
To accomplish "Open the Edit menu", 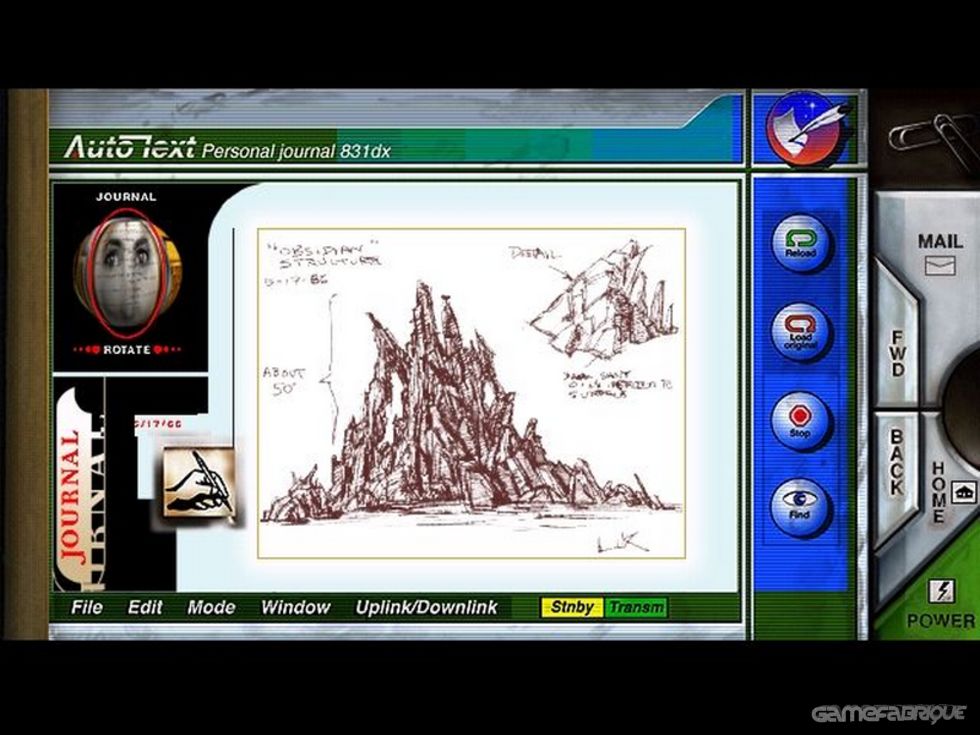I will click(x=145, y=607).
